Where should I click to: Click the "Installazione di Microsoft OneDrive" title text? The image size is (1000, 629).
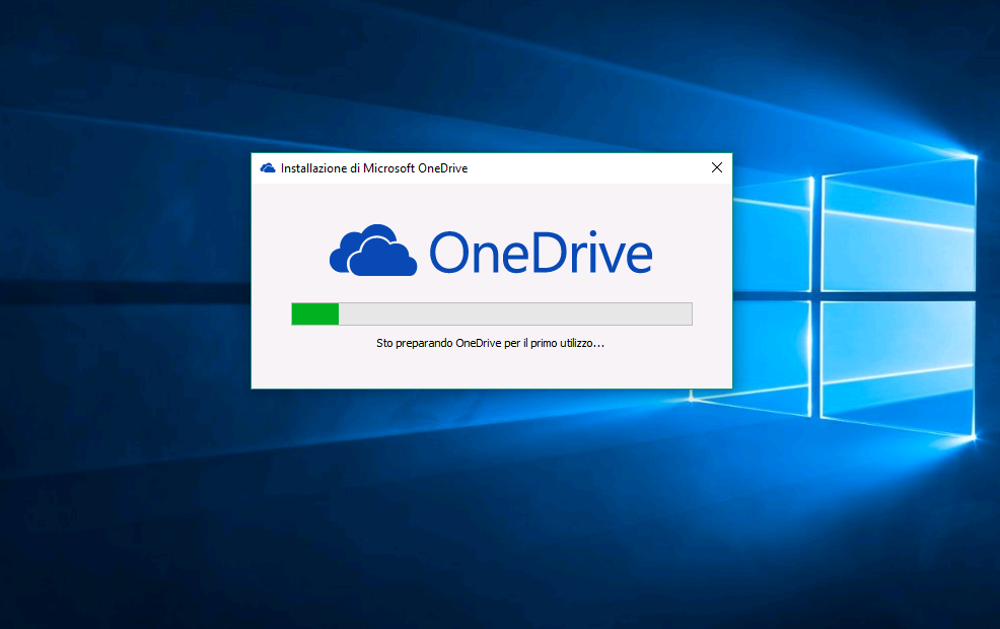(x=374, y=168)
